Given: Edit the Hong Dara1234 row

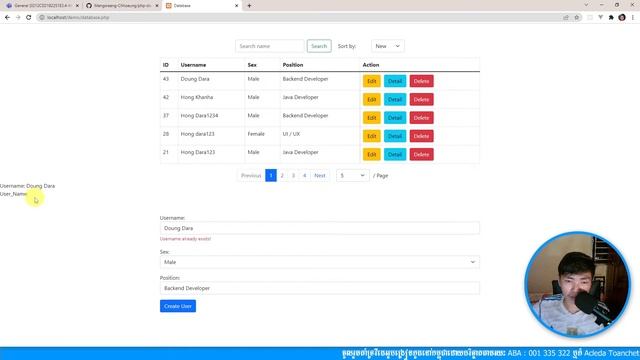Looking at the screenshot, I should [371, 118].
